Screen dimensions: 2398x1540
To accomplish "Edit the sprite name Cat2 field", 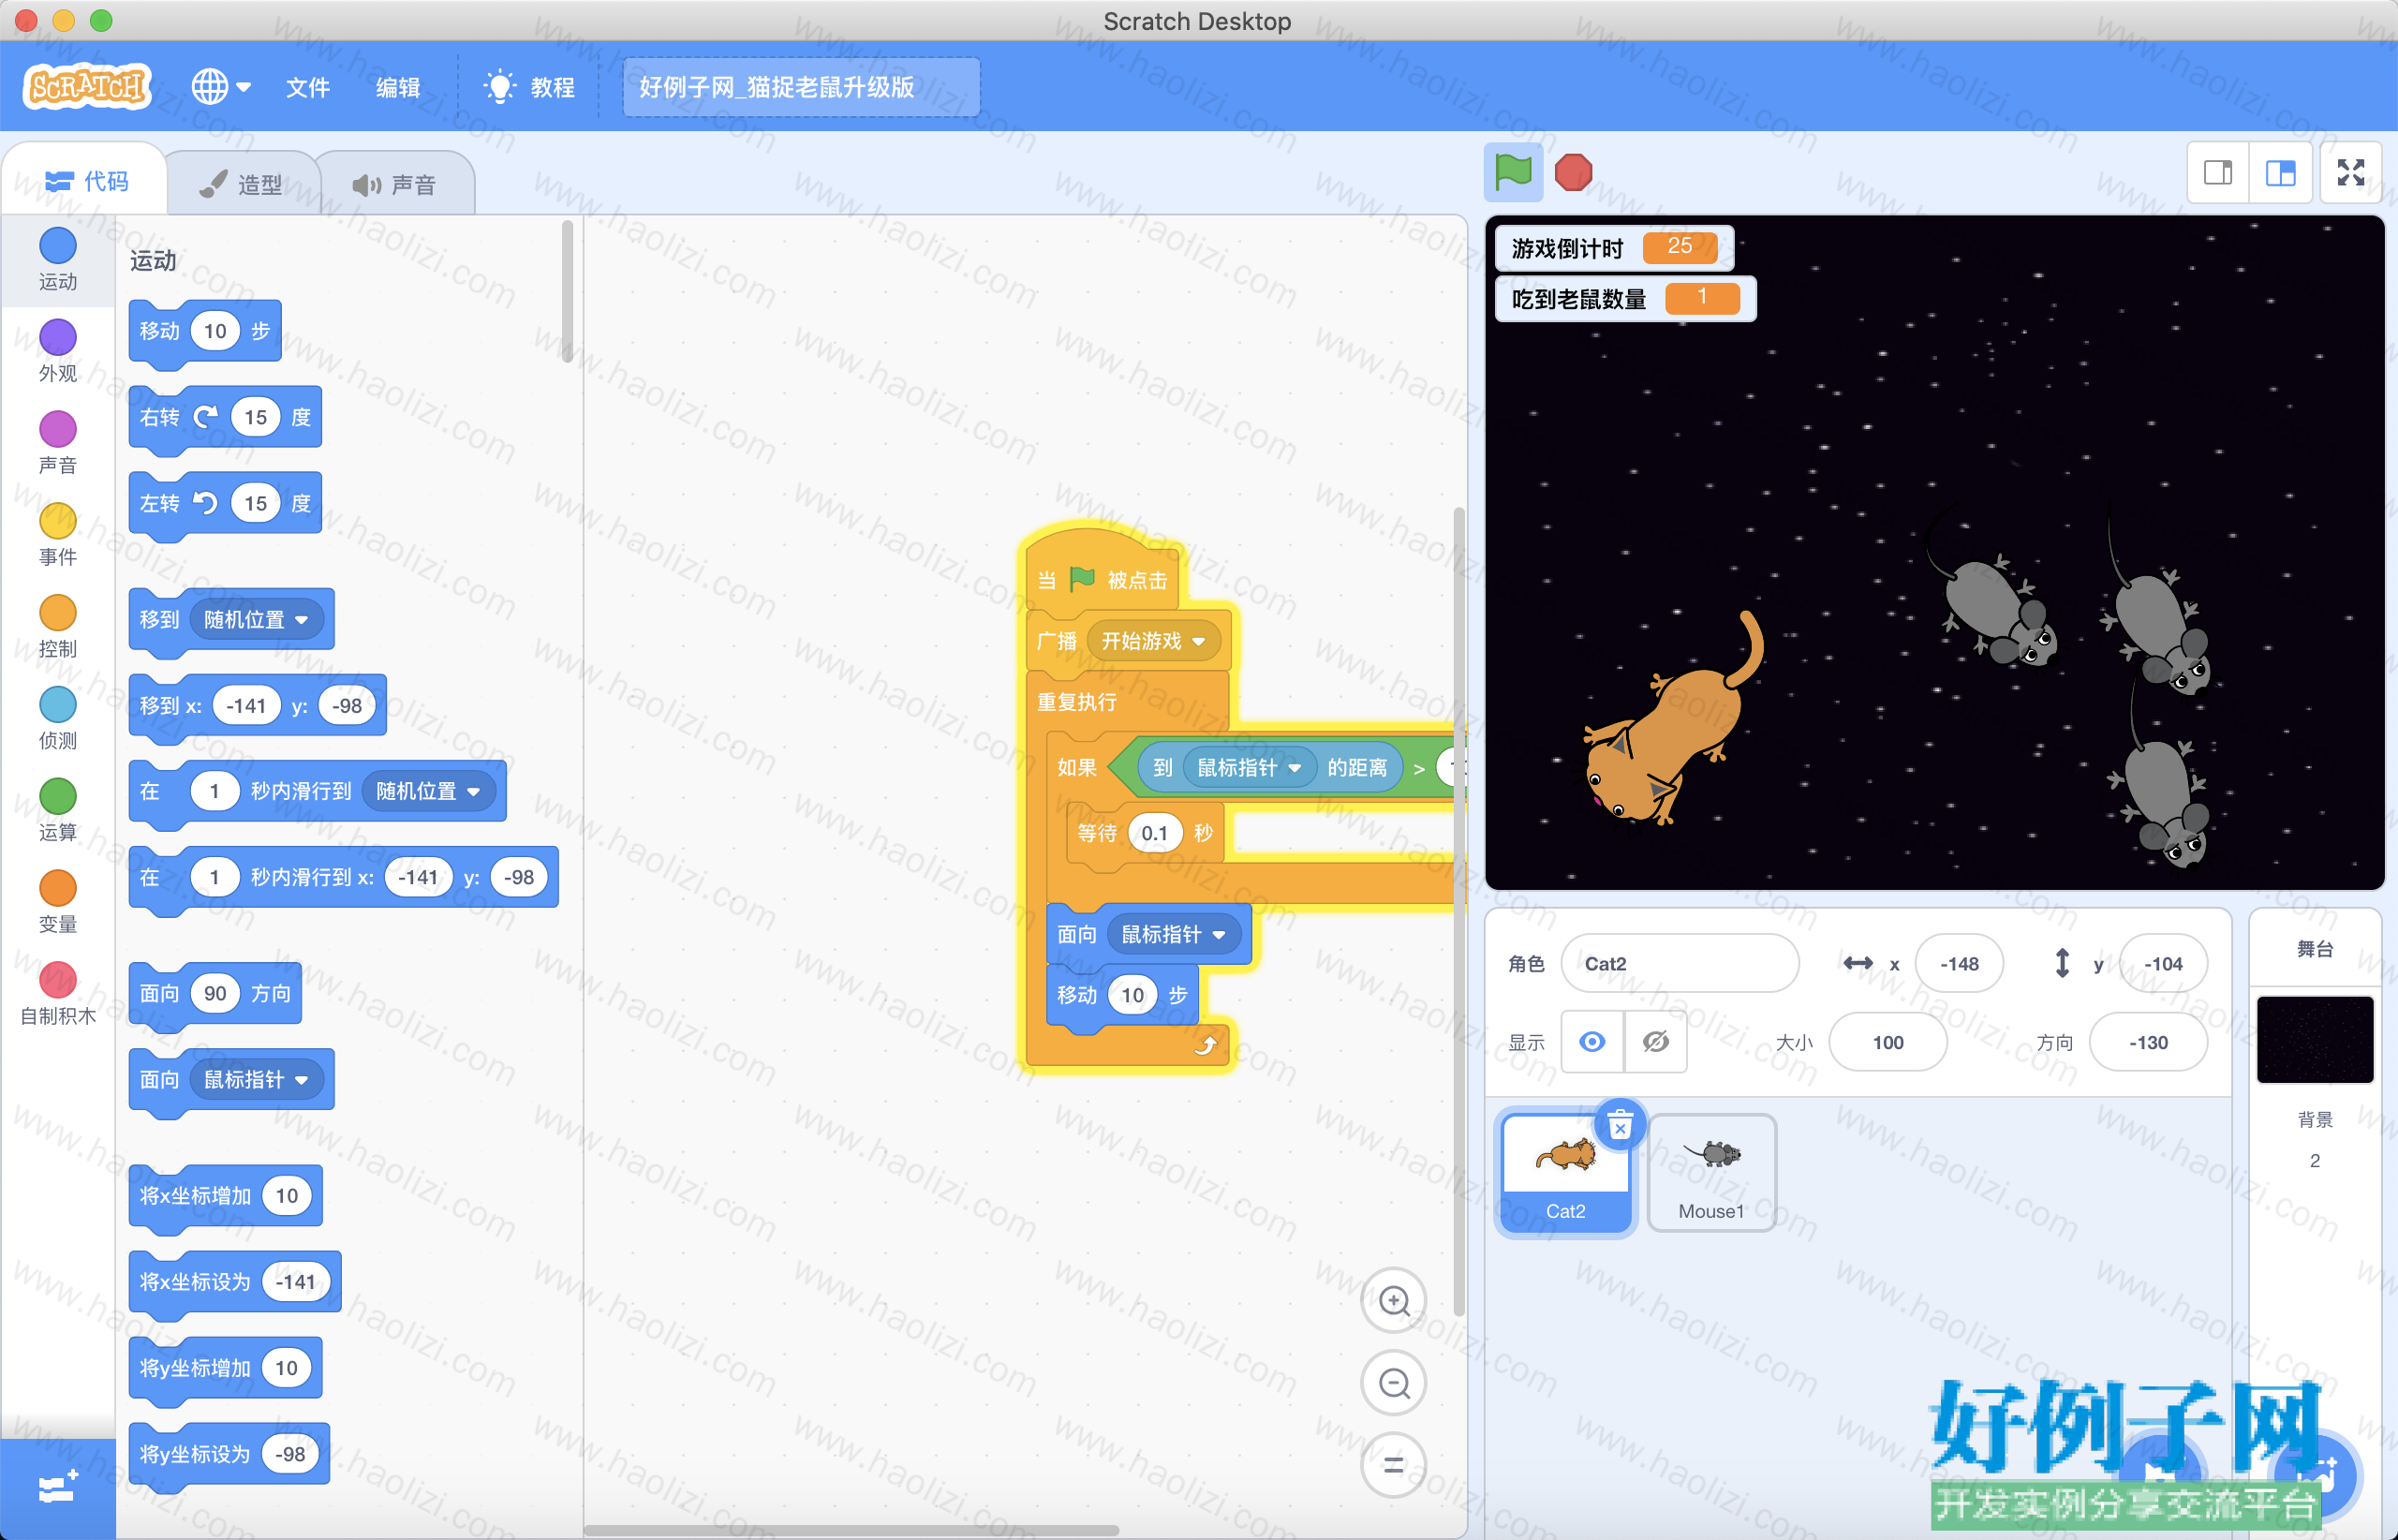I will coord(1679,963).
